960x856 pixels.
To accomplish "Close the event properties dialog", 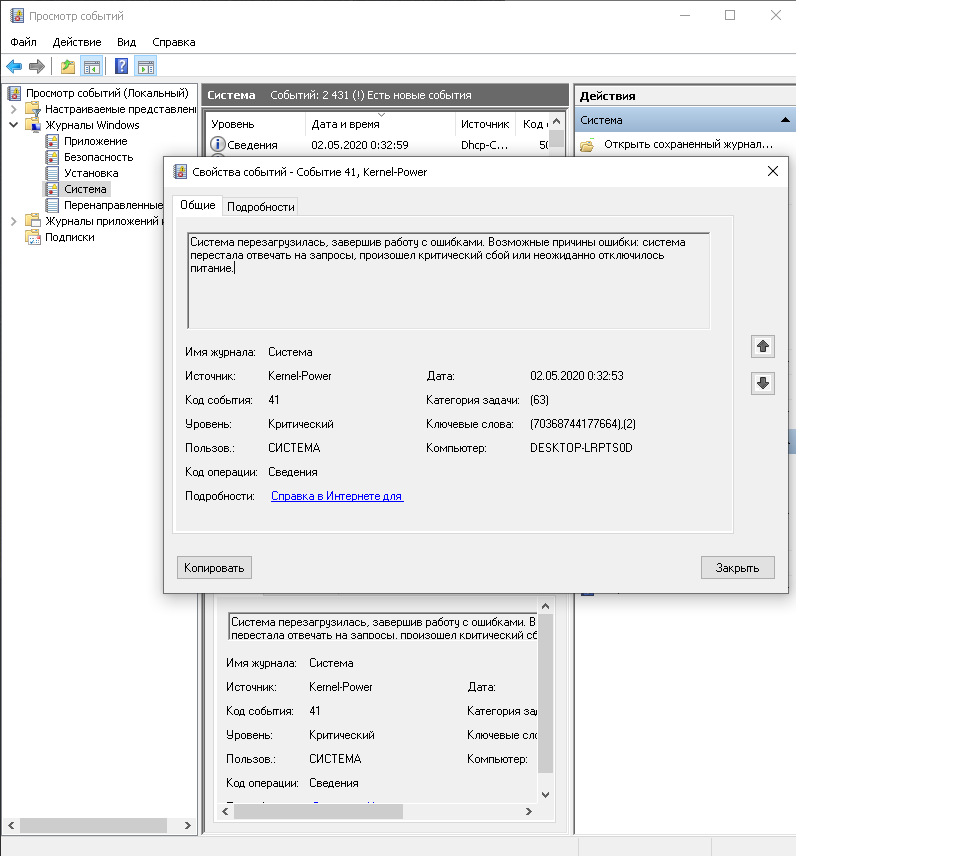I will pyautogui.click(x=773, y=171).
